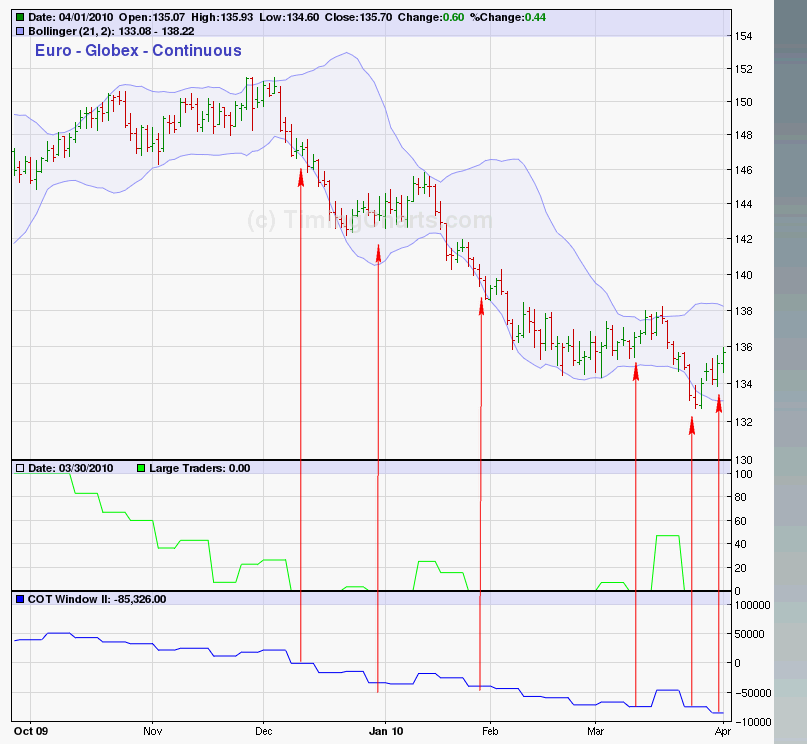Click the 134 price axis value
Viewport: 807px width, 744px height.
(743, 384)
